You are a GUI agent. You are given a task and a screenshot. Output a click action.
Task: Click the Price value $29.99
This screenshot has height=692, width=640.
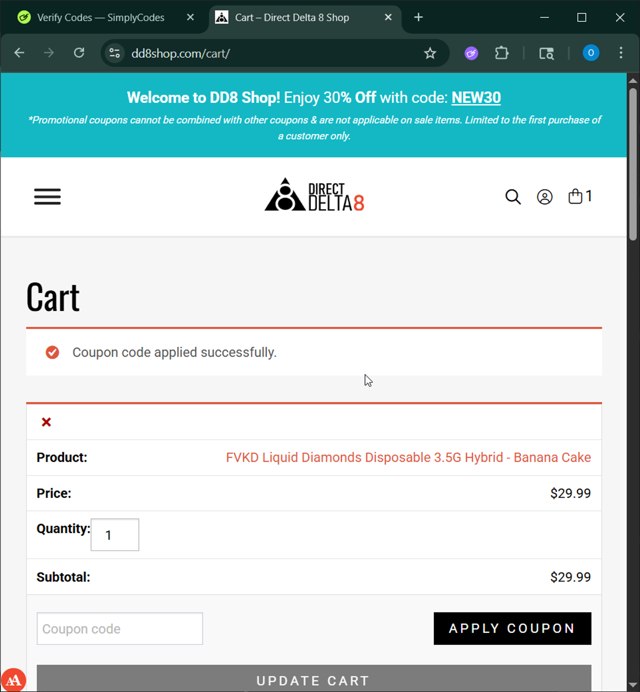coord(570,493)
